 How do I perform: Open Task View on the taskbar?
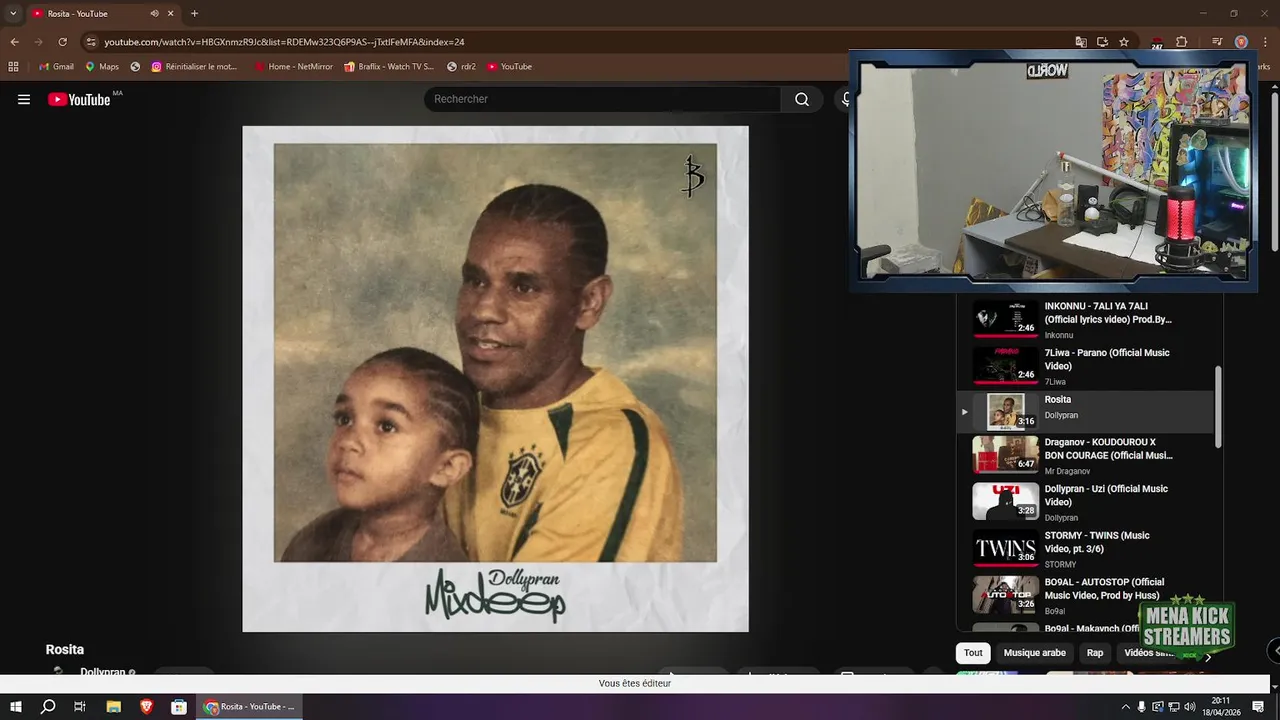click(80, 707)
